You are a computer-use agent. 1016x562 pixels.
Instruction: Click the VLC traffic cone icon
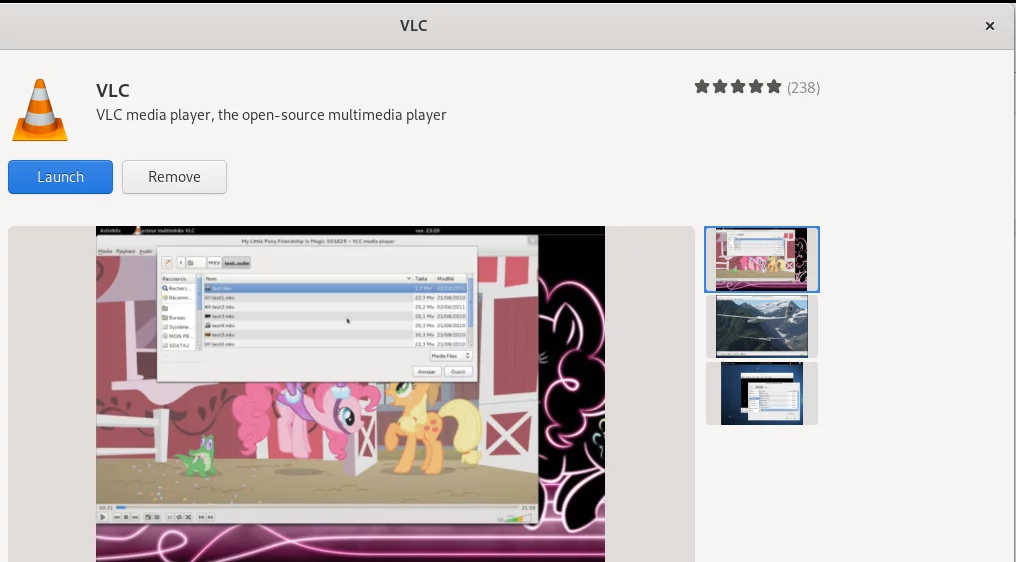(x=40, y=110)
